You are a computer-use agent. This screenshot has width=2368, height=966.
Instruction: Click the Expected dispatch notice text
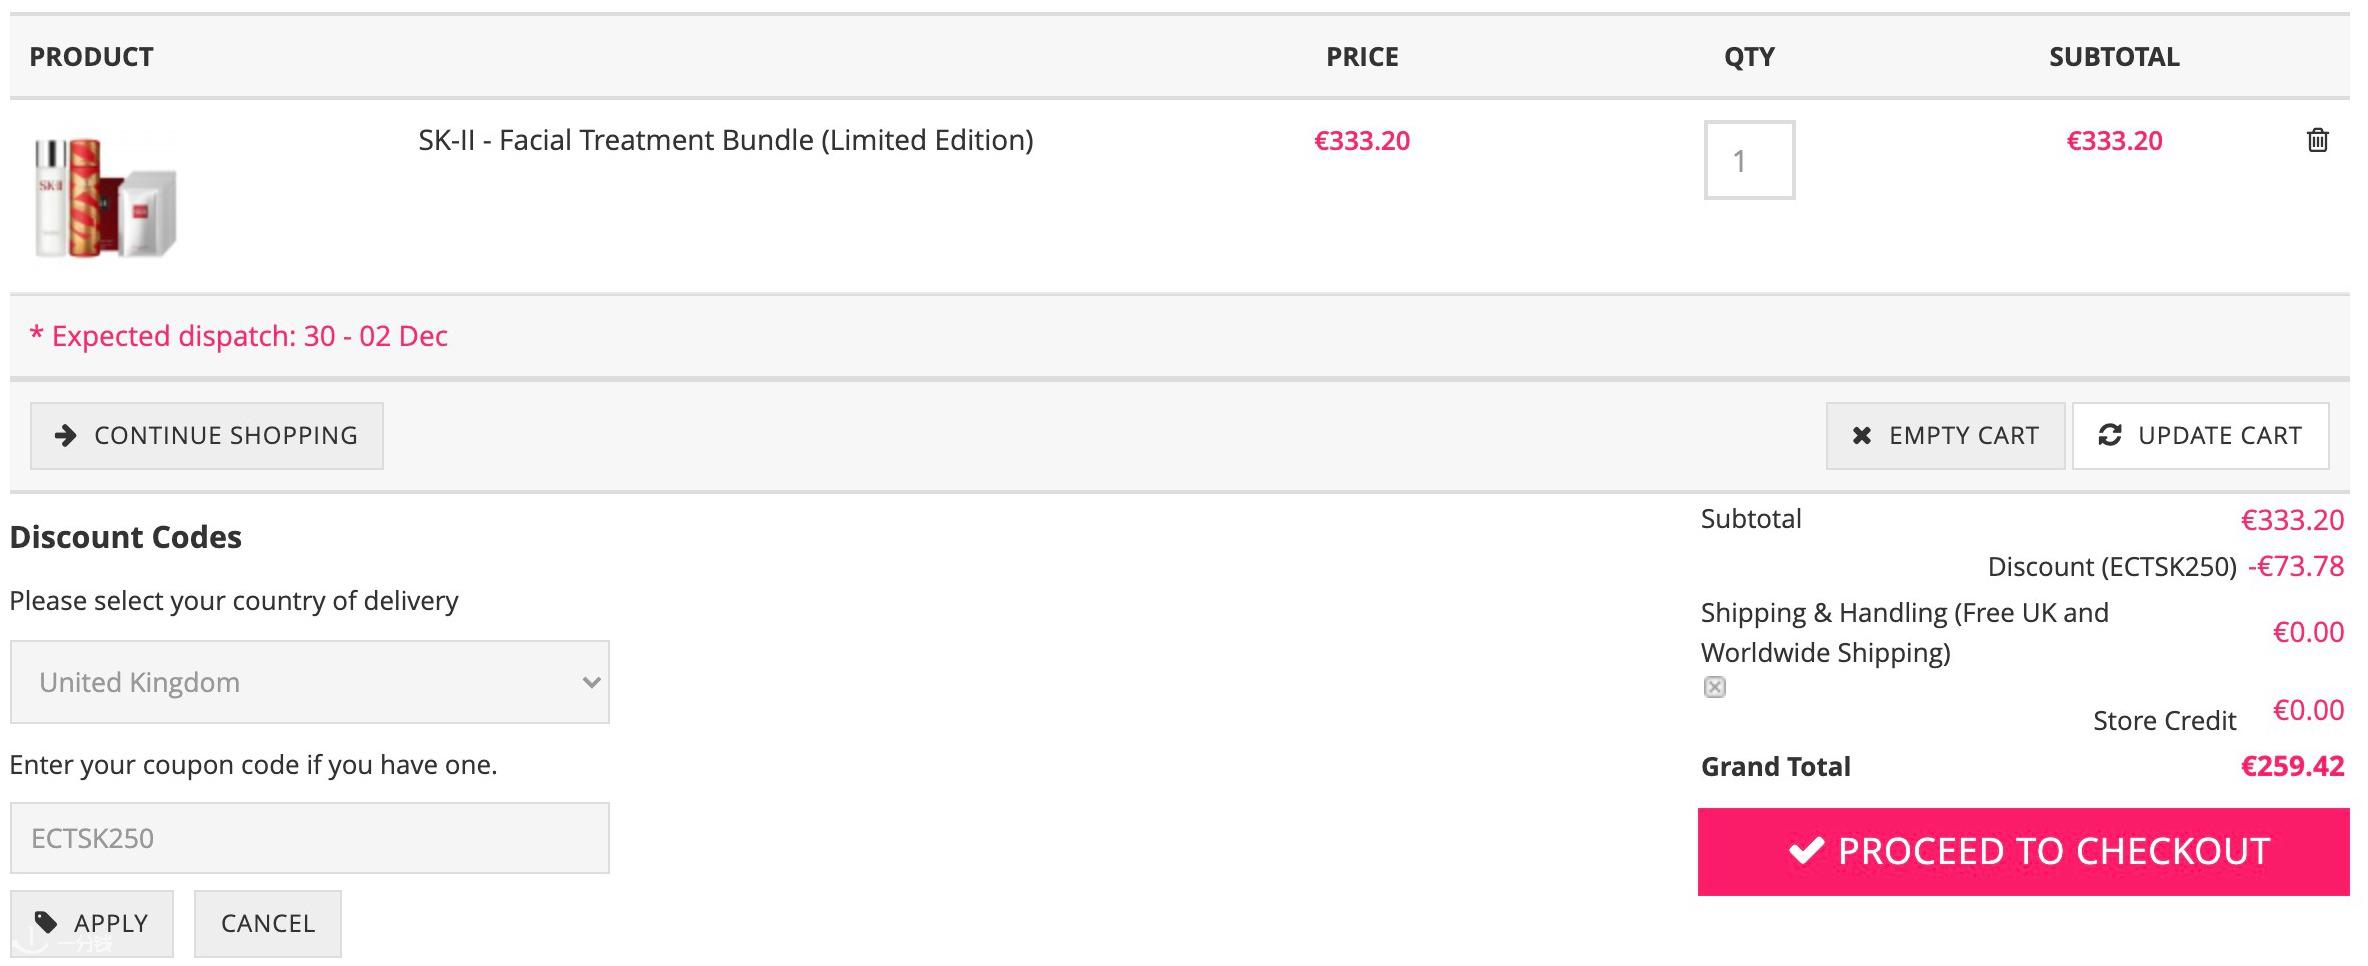click(x=239, y=336)
